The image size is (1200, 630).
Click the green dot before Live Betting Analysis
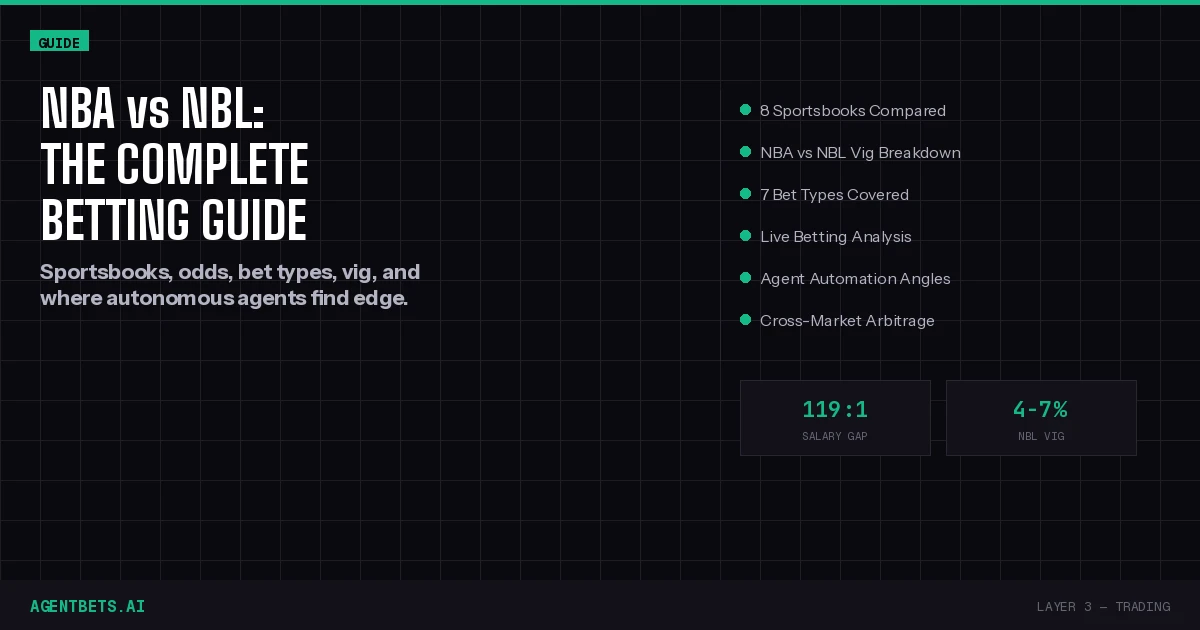745,236
